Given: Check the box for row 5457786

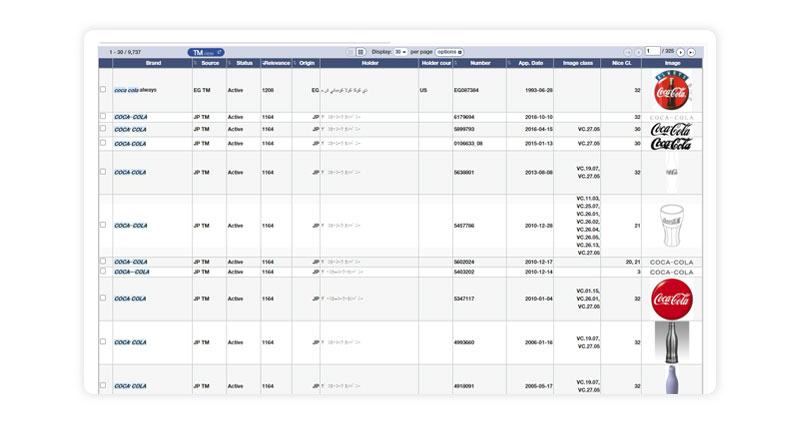Looking at the screenshot, I should [x=103, y=225].
